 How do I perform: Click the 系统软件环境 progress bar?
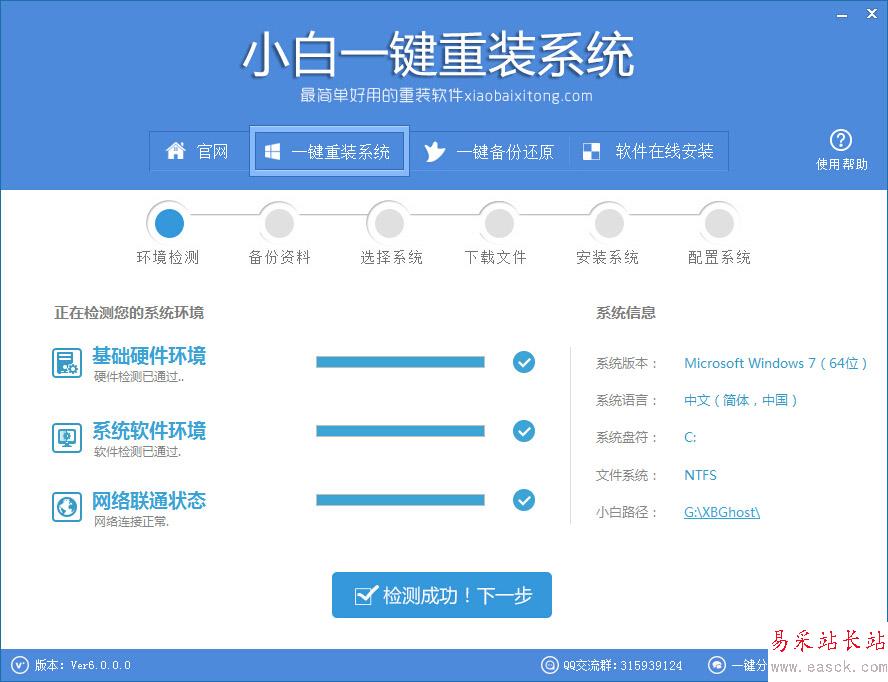pyautogui.click(x=400, y=431)
